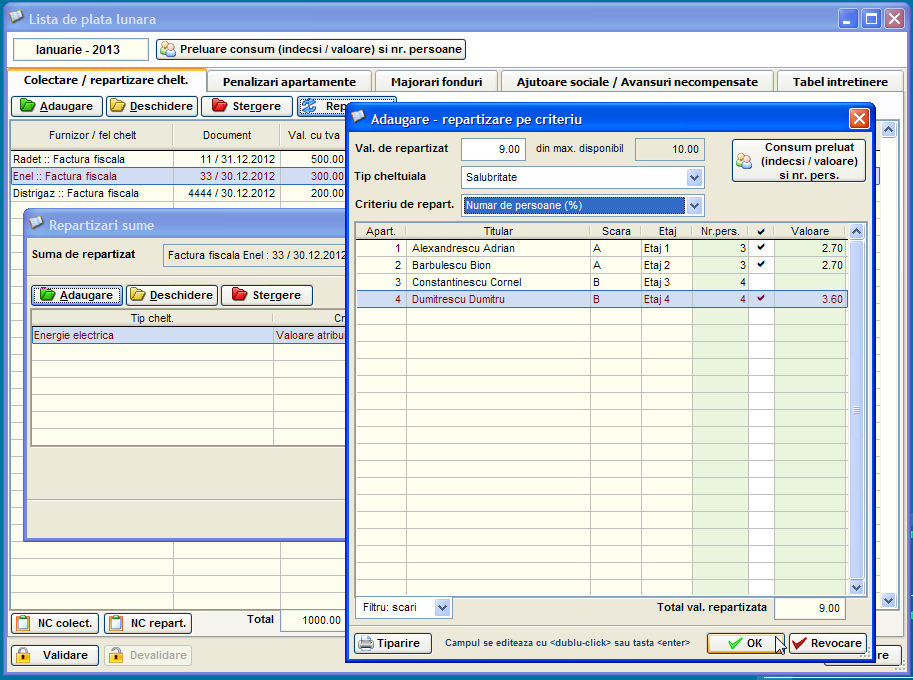Open the Tabel intretinere tab
This screenshot has width=913, height=680.
click(840, 82)
